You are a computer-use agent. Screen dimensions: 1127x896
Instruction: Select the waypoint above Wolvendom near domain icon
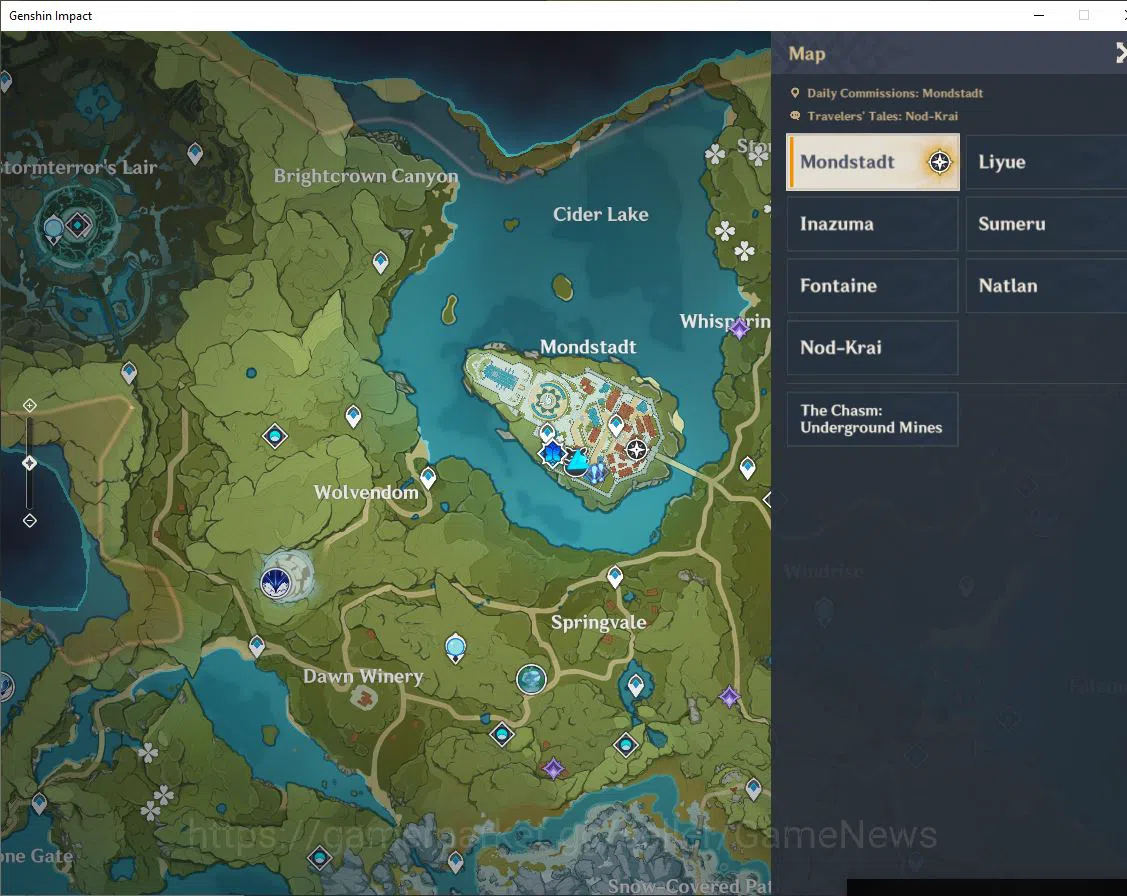click(x=353, y=415)
